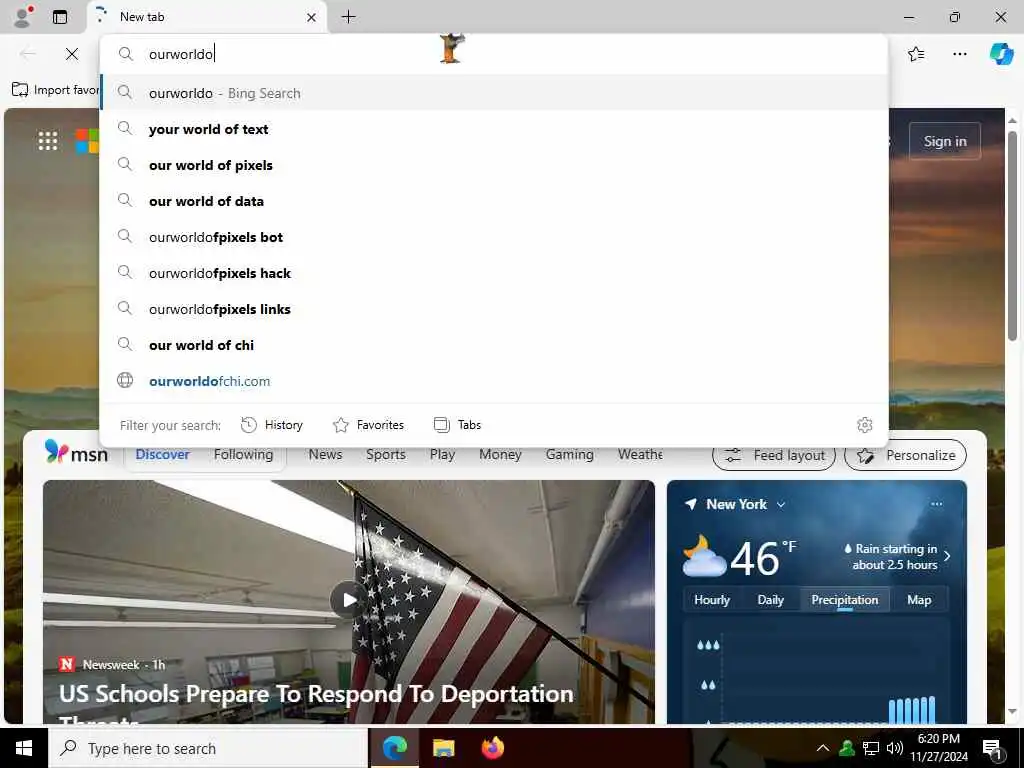Open the Favorites star toolbar icon
The height and width of the screenshot is (768, 1024).
(x=916, y=54)
